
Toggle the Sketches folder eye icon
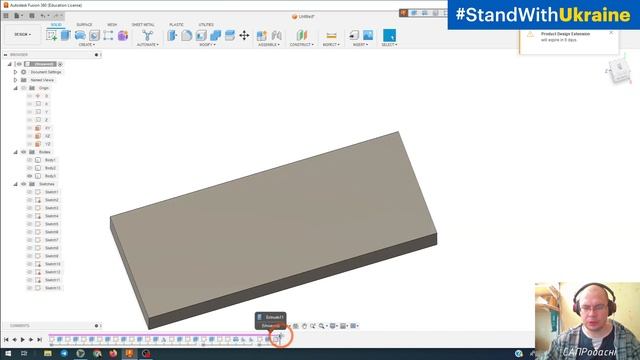pos(23,184)
